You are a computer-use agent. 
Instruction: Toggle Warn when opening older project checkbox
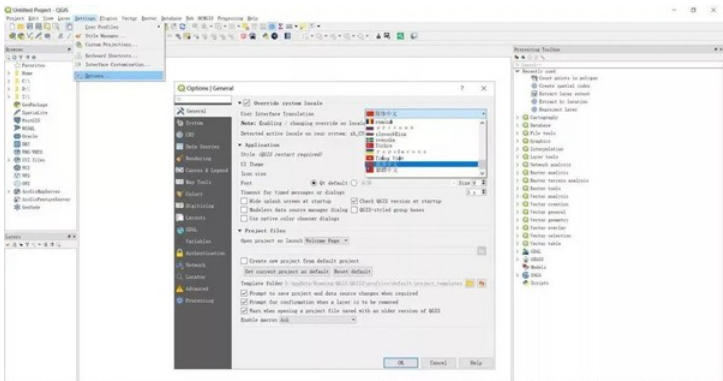(x=244, y=311)
